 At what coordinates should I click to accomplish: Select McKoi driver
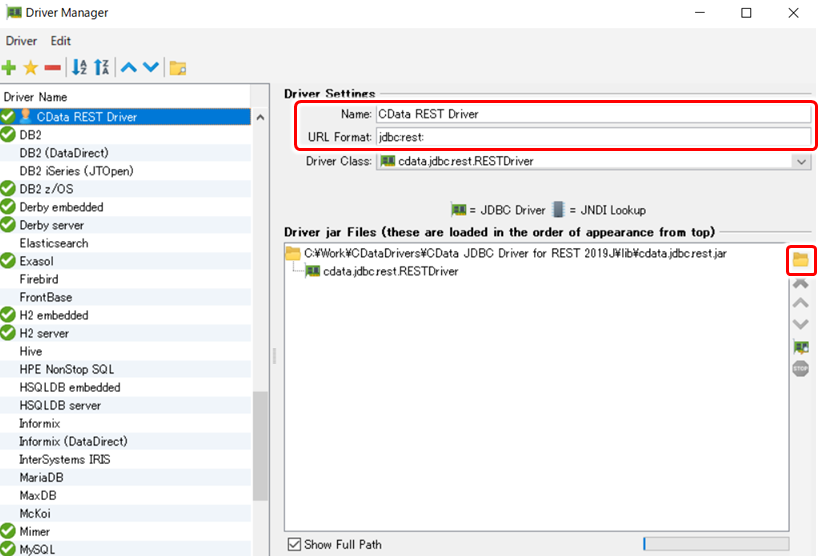pos(125,513)
